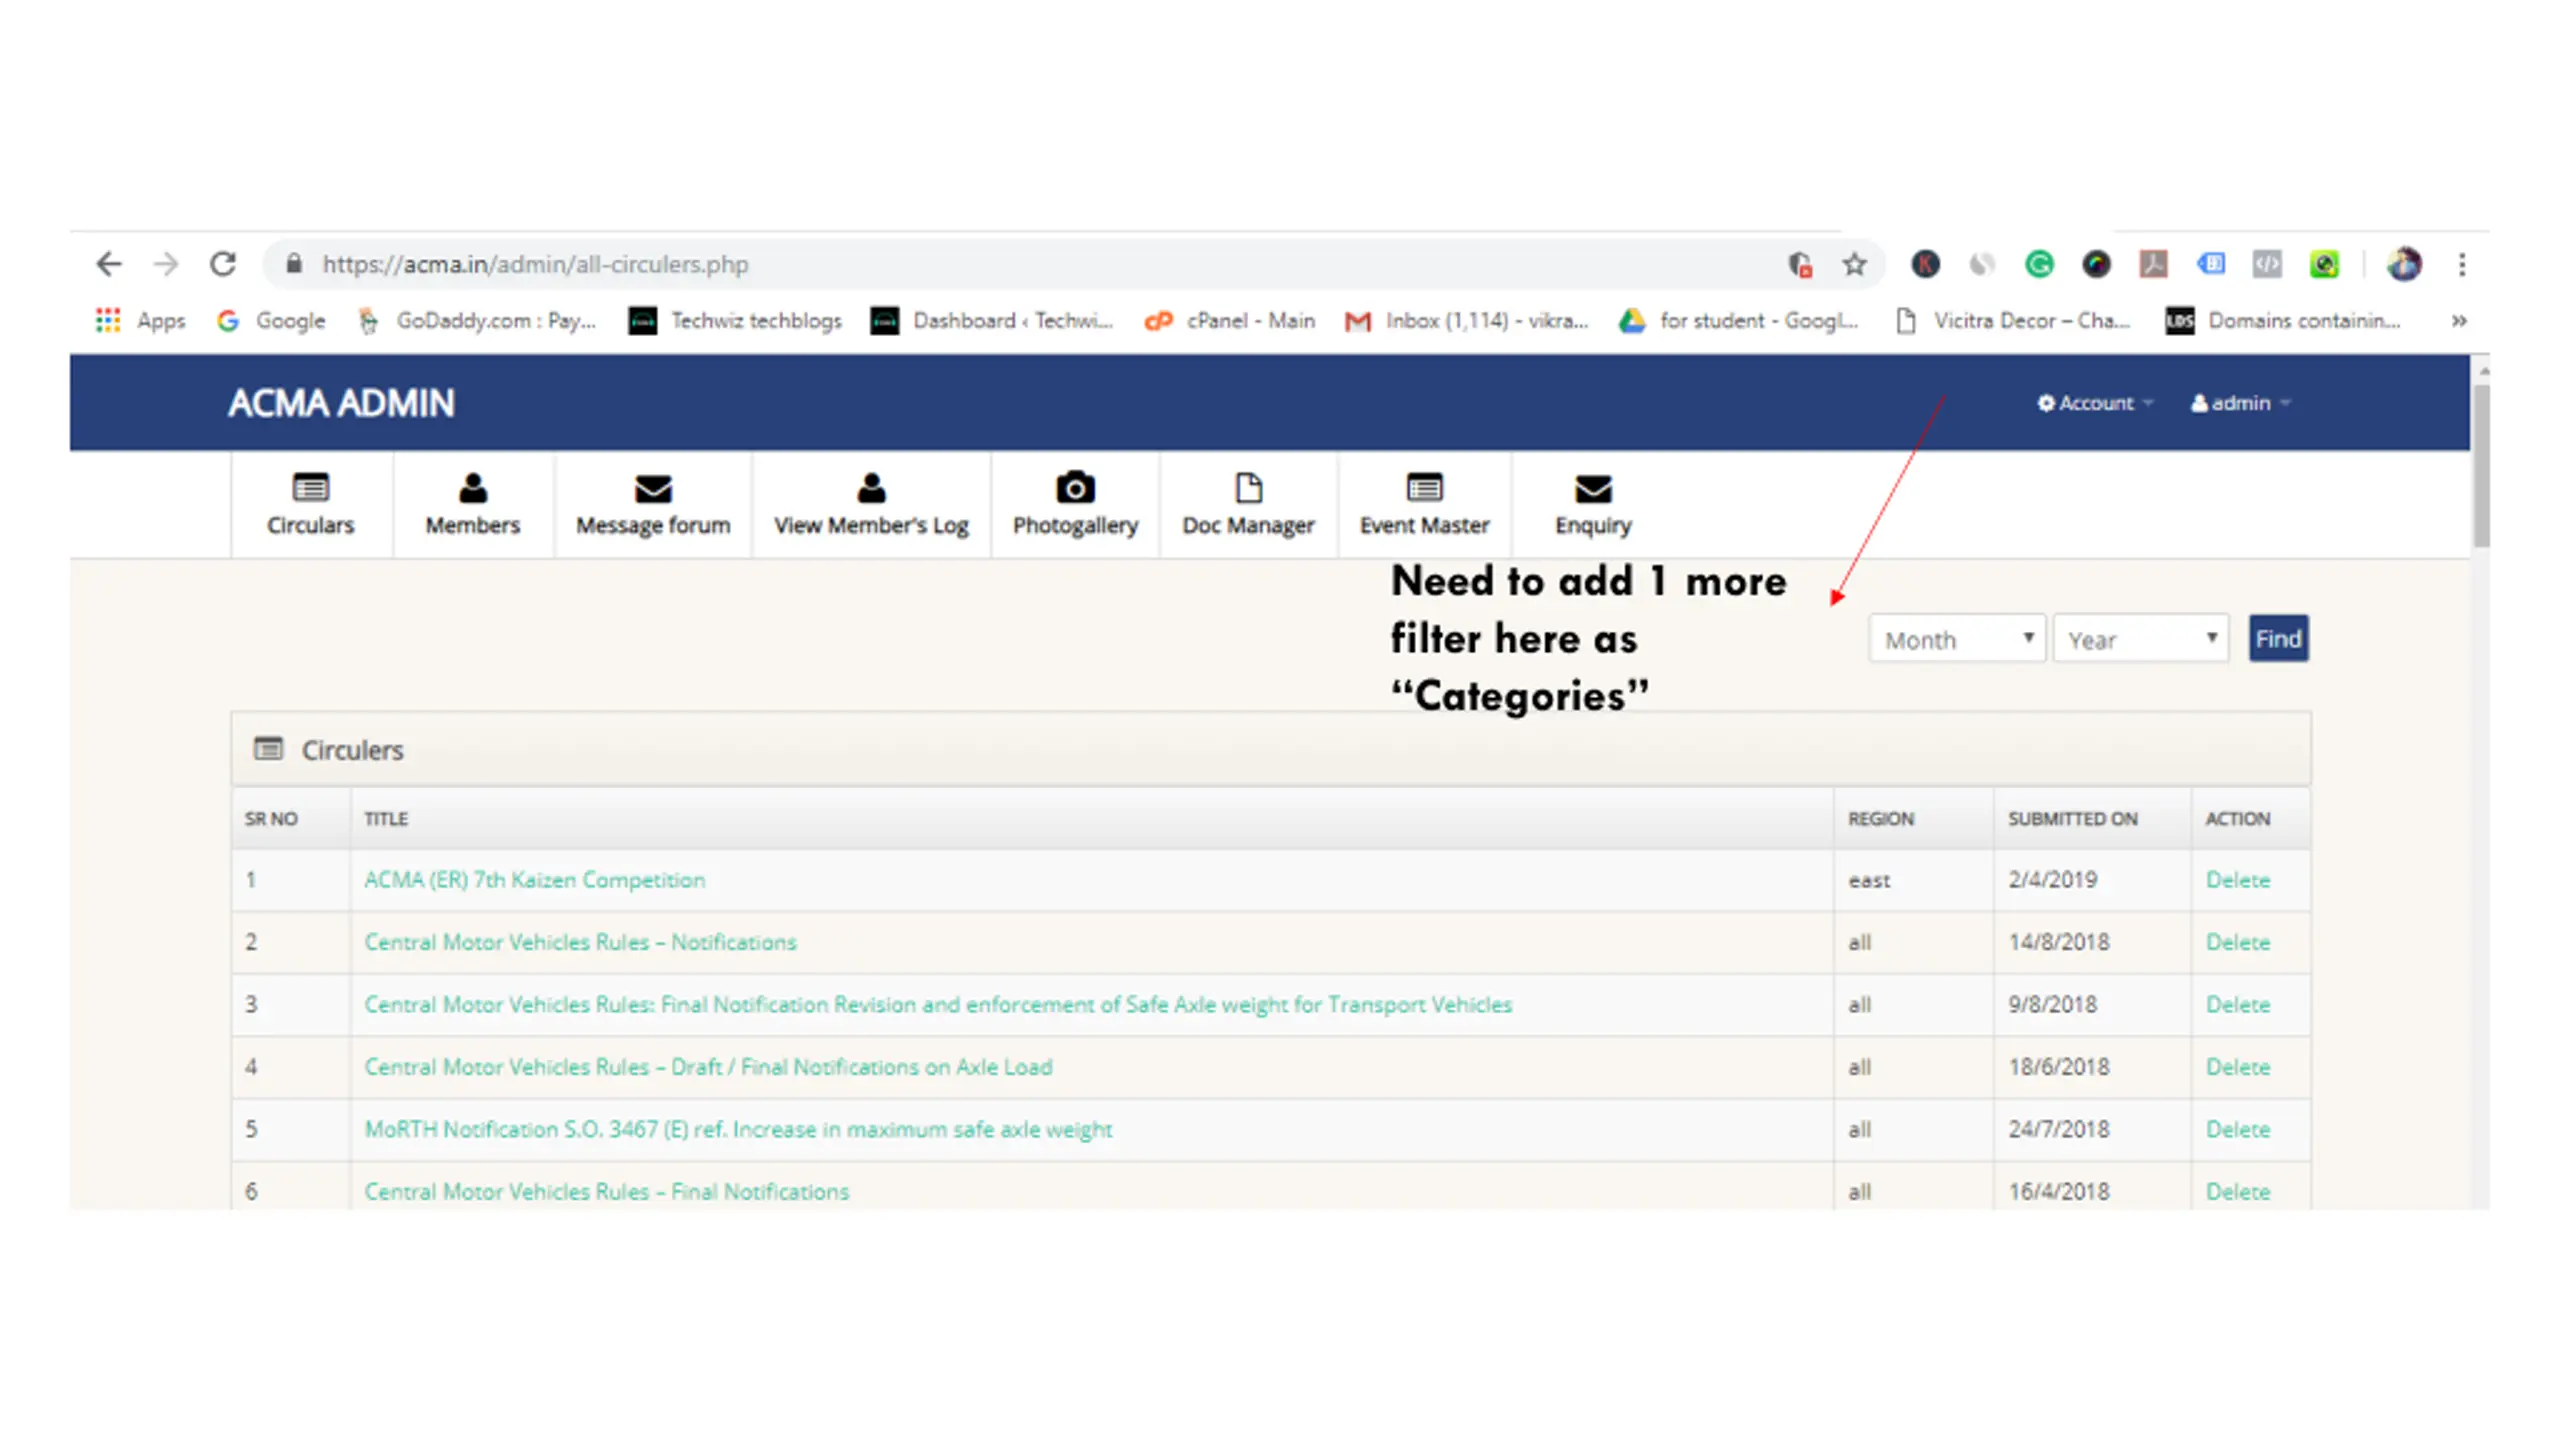Click the PDF extension icon
Screen dimensions: 2560x1440
(2153, 264)
